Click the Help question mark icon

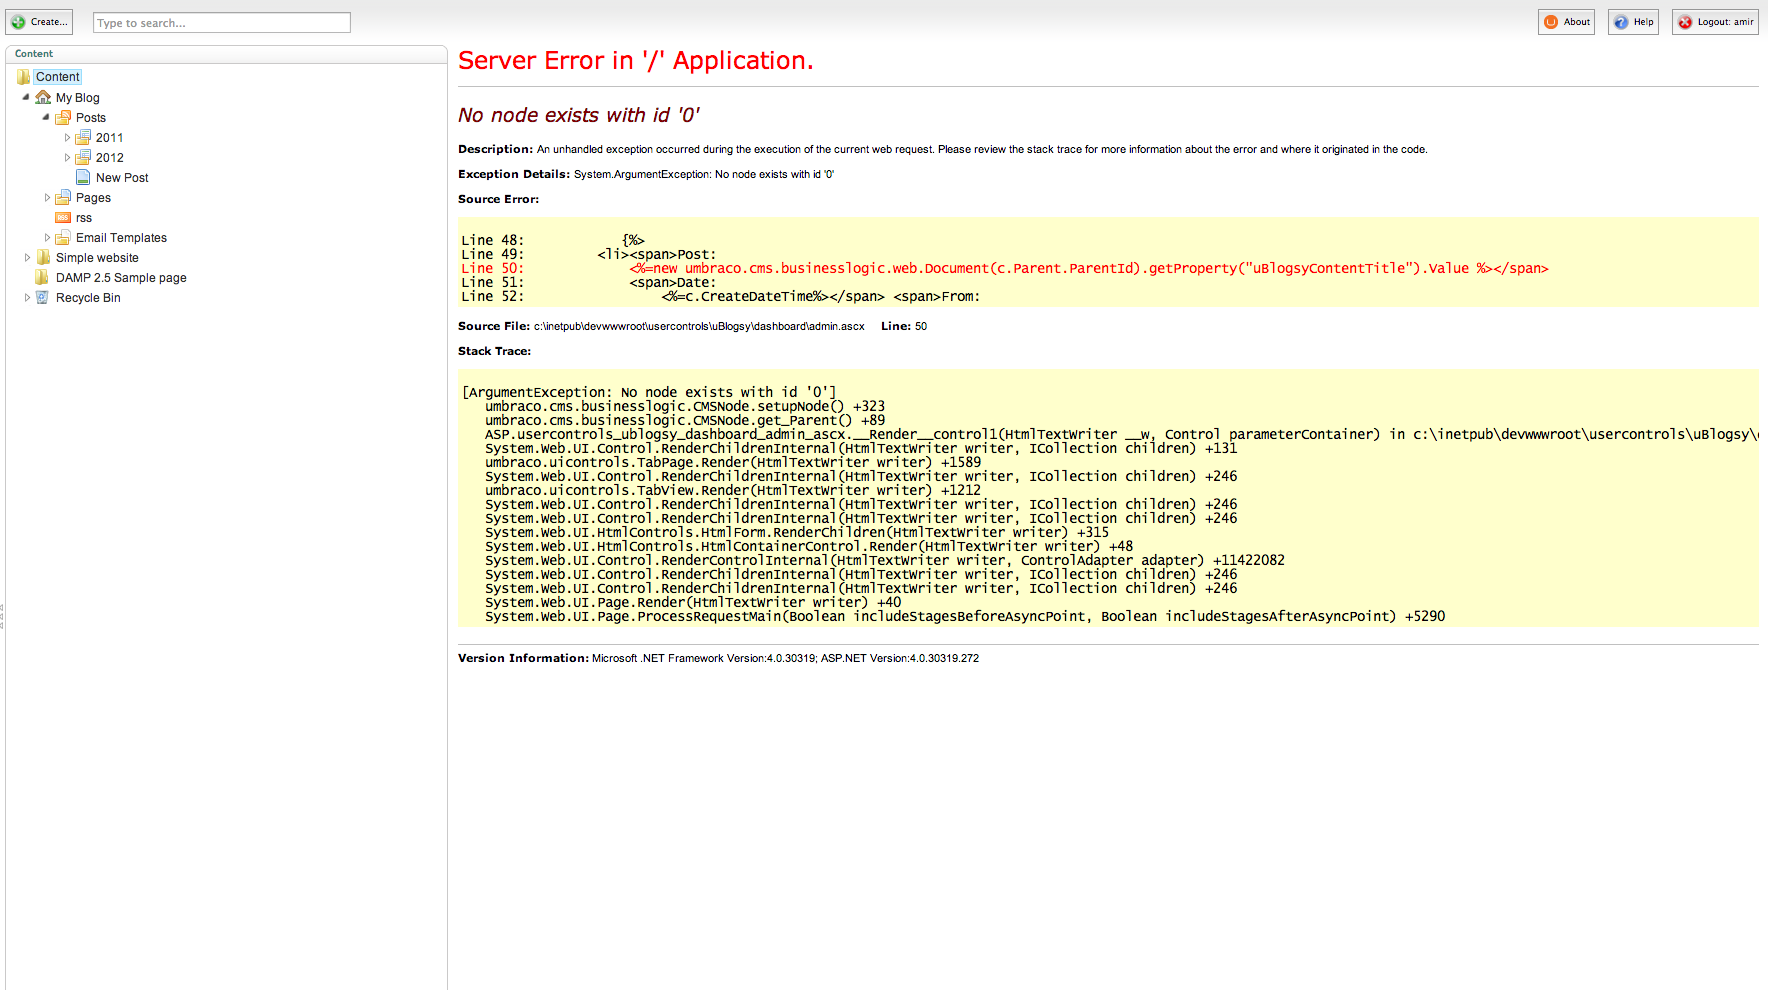[1621, 22]
